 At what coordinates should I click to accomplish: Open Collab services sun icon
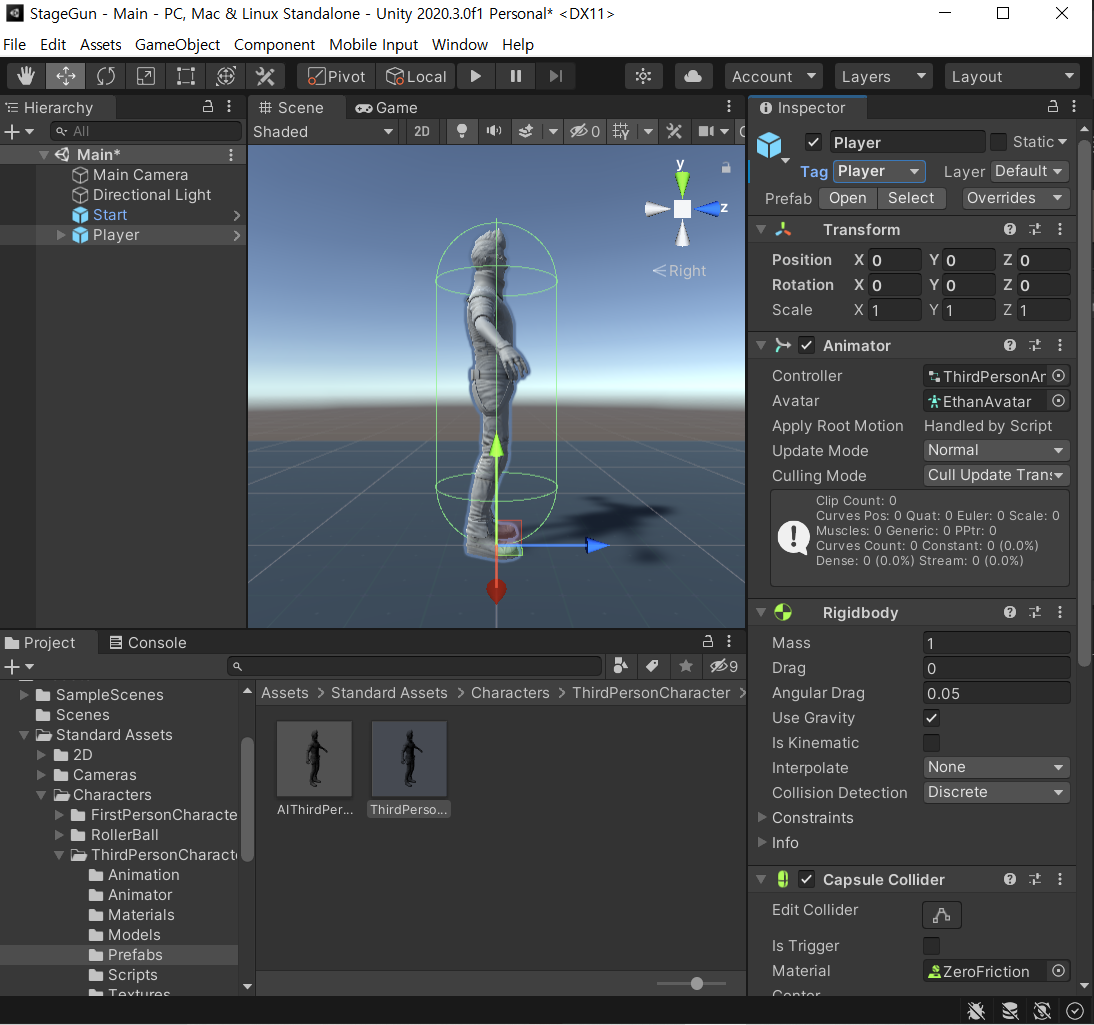click(x=643, y=76)
